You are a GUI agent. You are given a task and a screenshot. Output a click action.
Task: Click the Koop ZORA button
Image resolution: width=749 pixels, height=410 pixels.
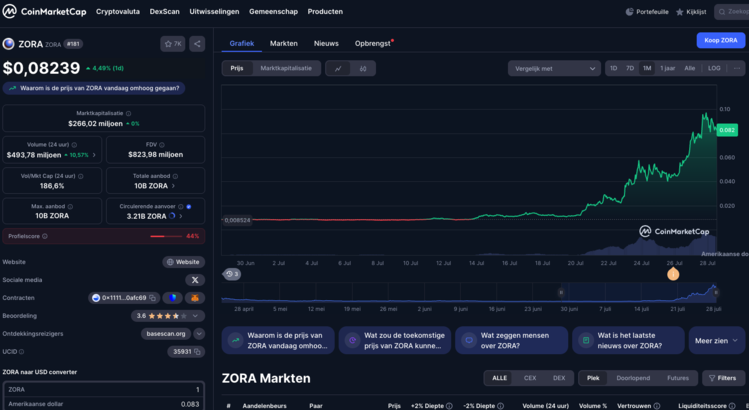click(x=720, y=40)
